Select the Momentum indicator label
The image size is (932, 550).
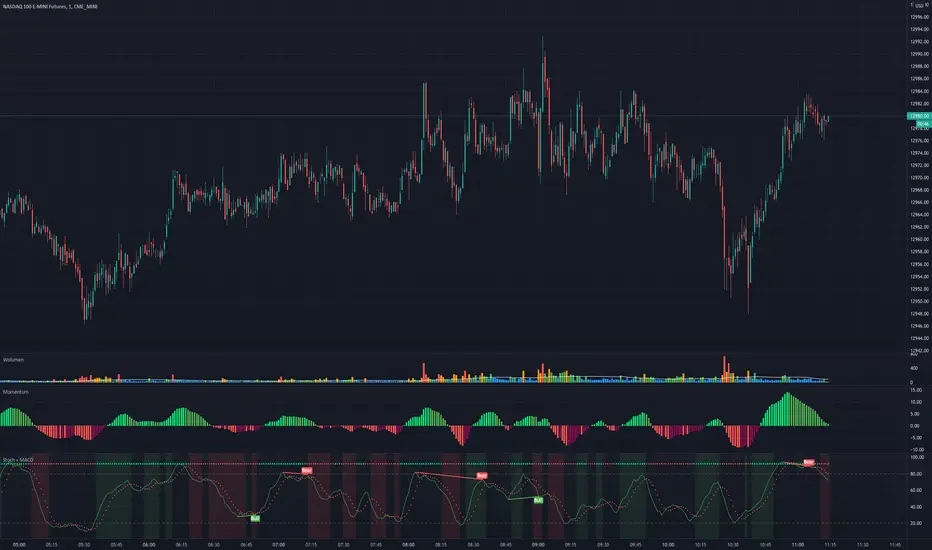tap(15, 392)
